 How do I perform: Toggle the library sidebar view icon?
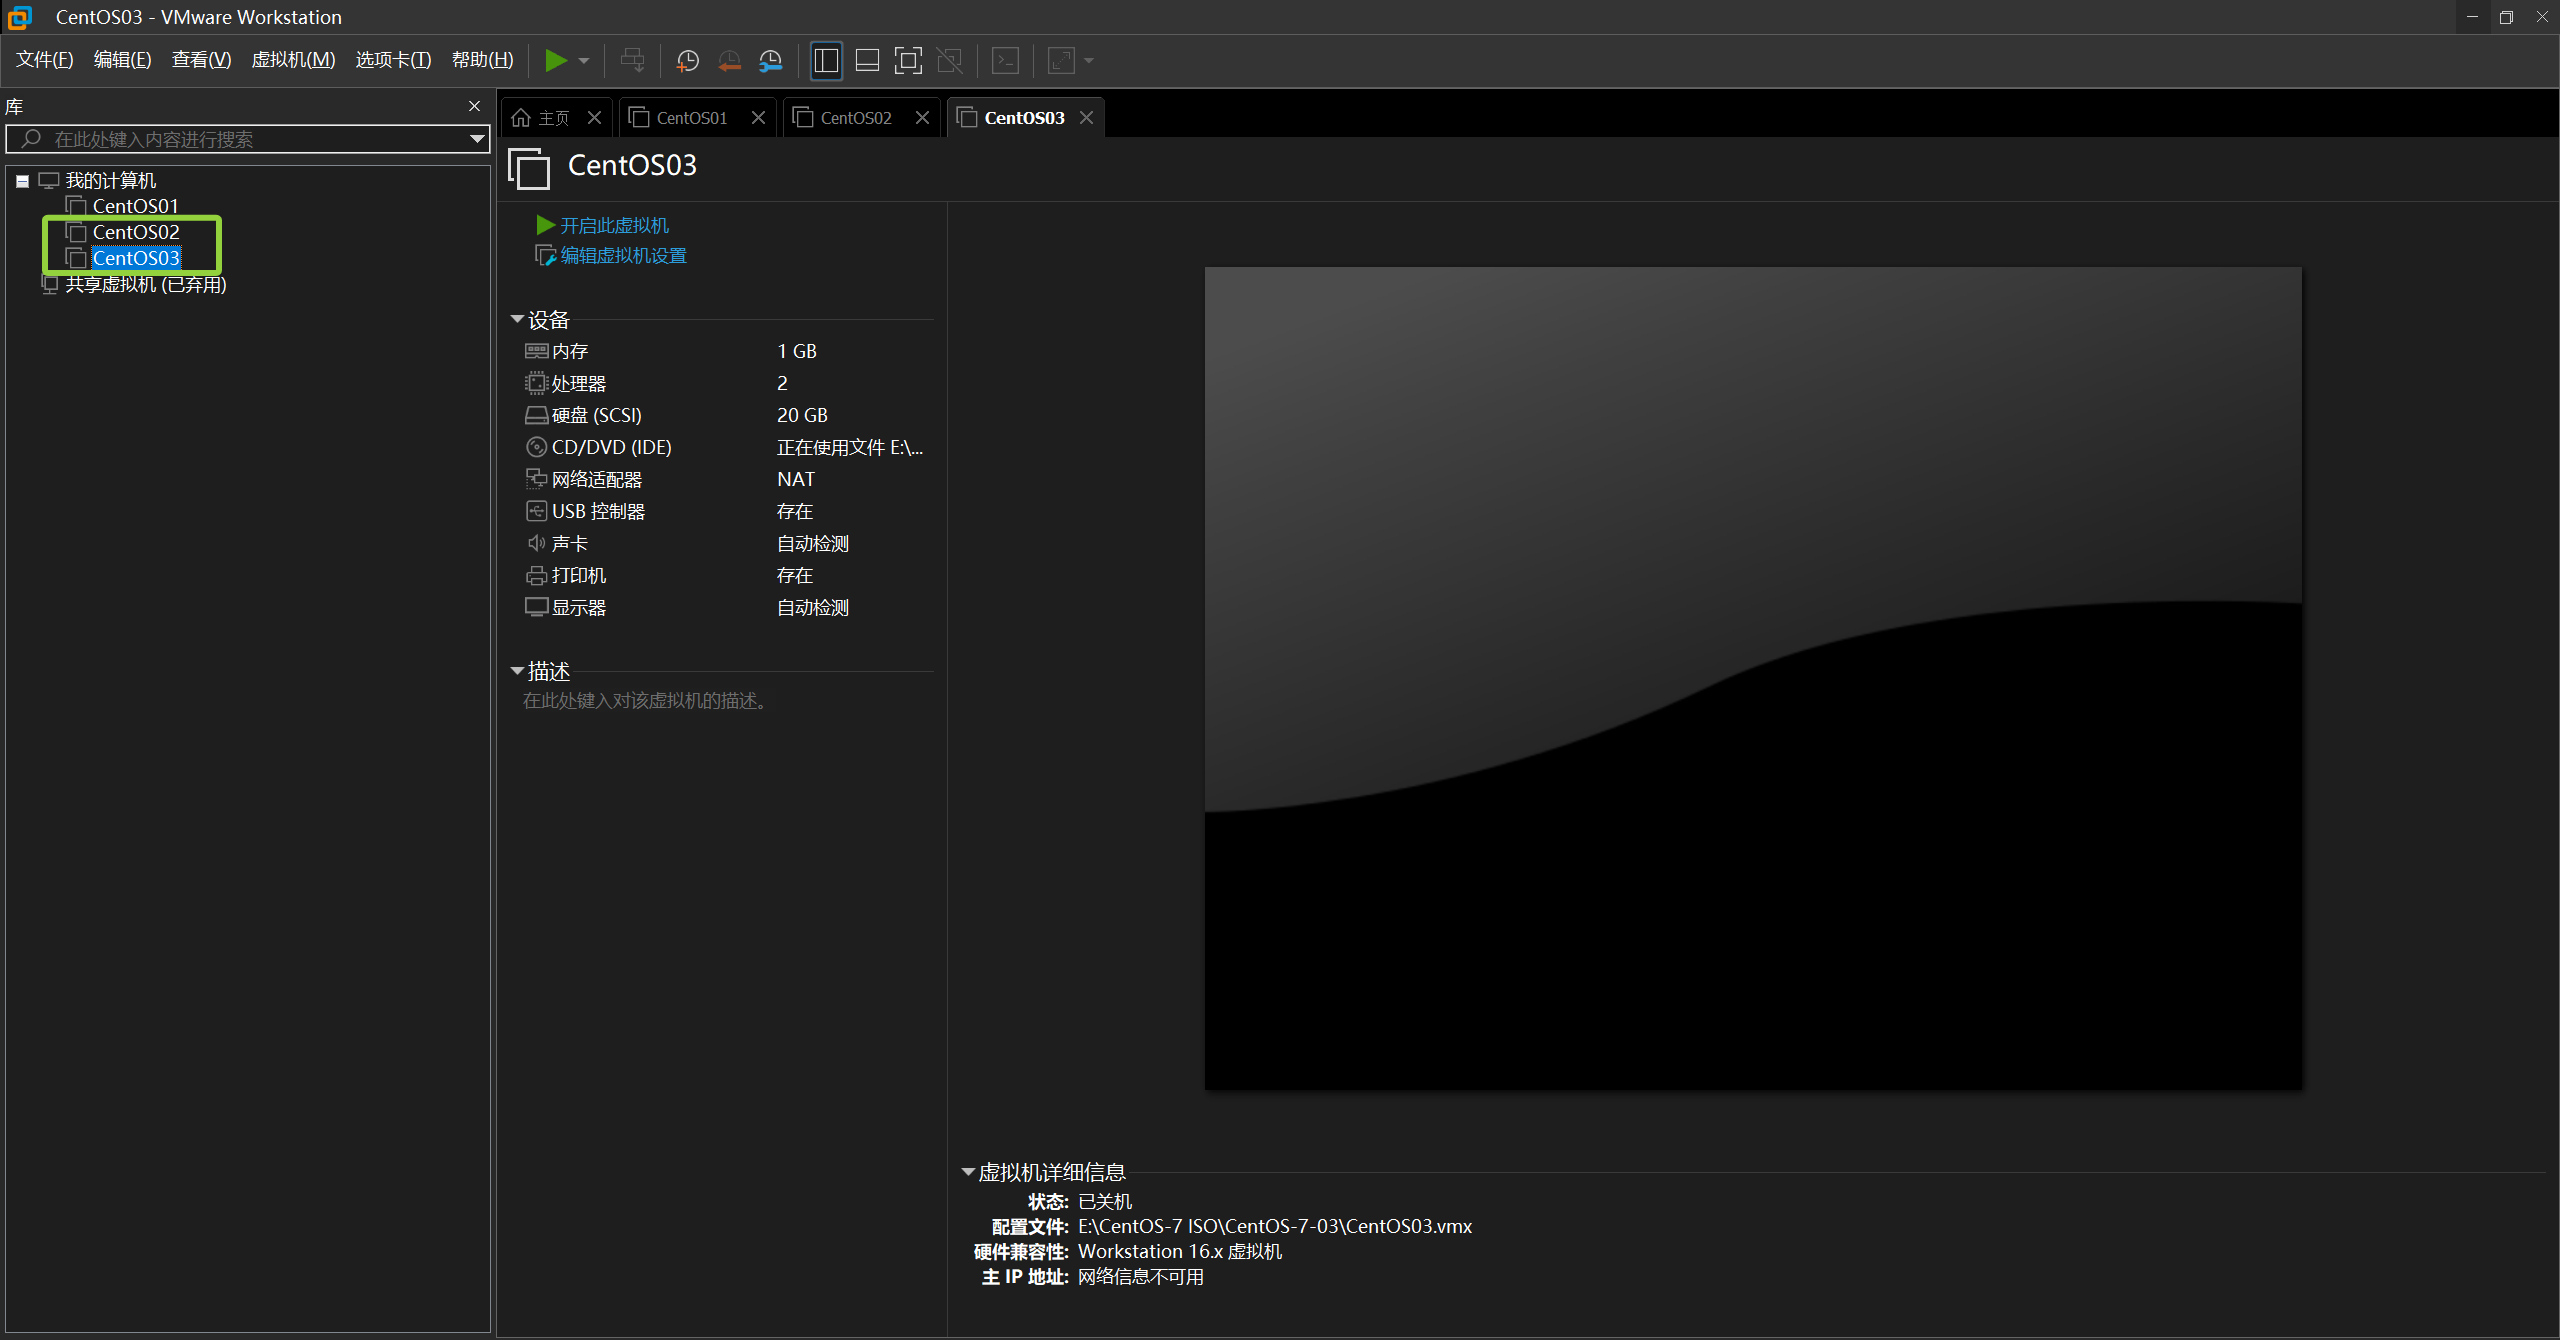pyautogui.click(x=826, y=61)
